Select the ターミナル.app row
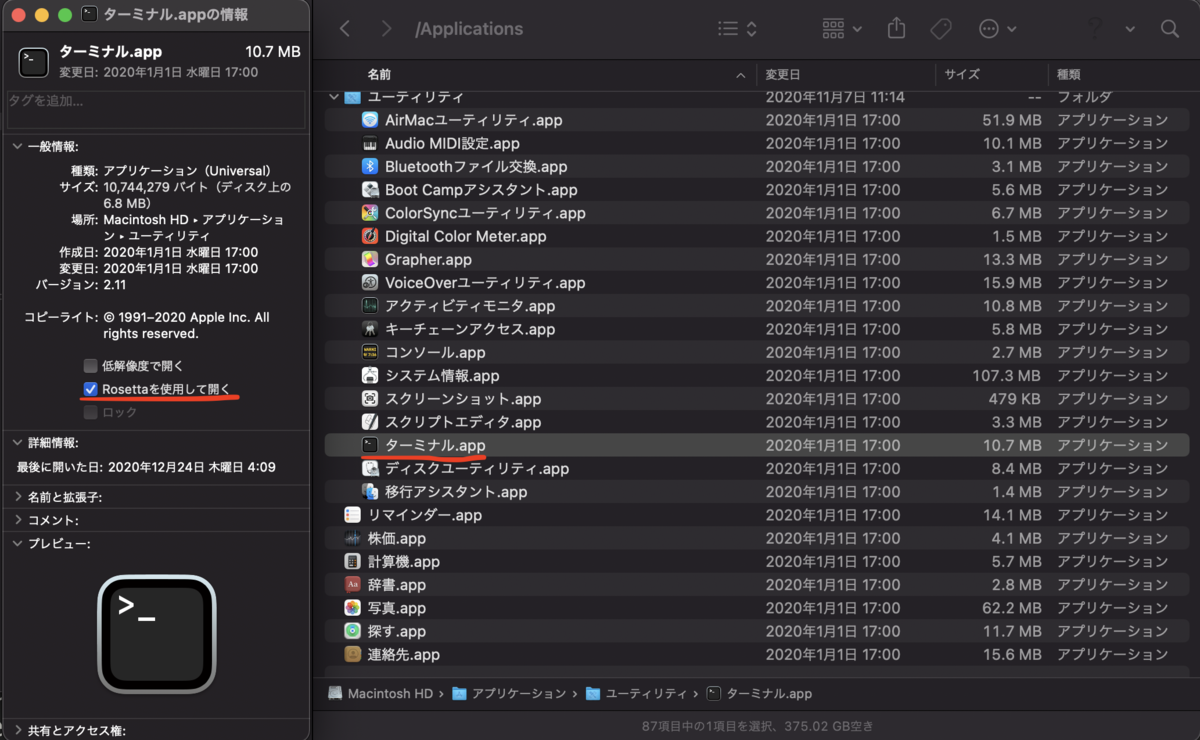 756,445
